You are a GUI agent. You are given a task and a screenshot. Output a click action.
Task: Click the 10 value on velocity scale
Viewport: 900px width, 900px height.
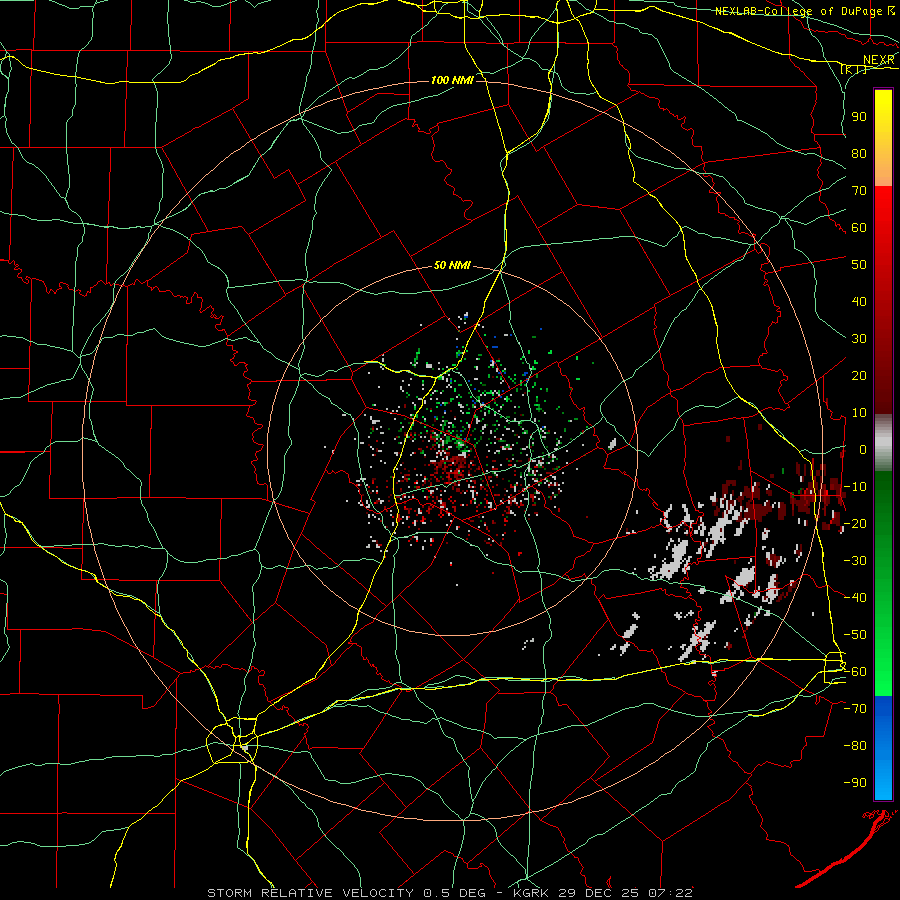click(859, 413)
